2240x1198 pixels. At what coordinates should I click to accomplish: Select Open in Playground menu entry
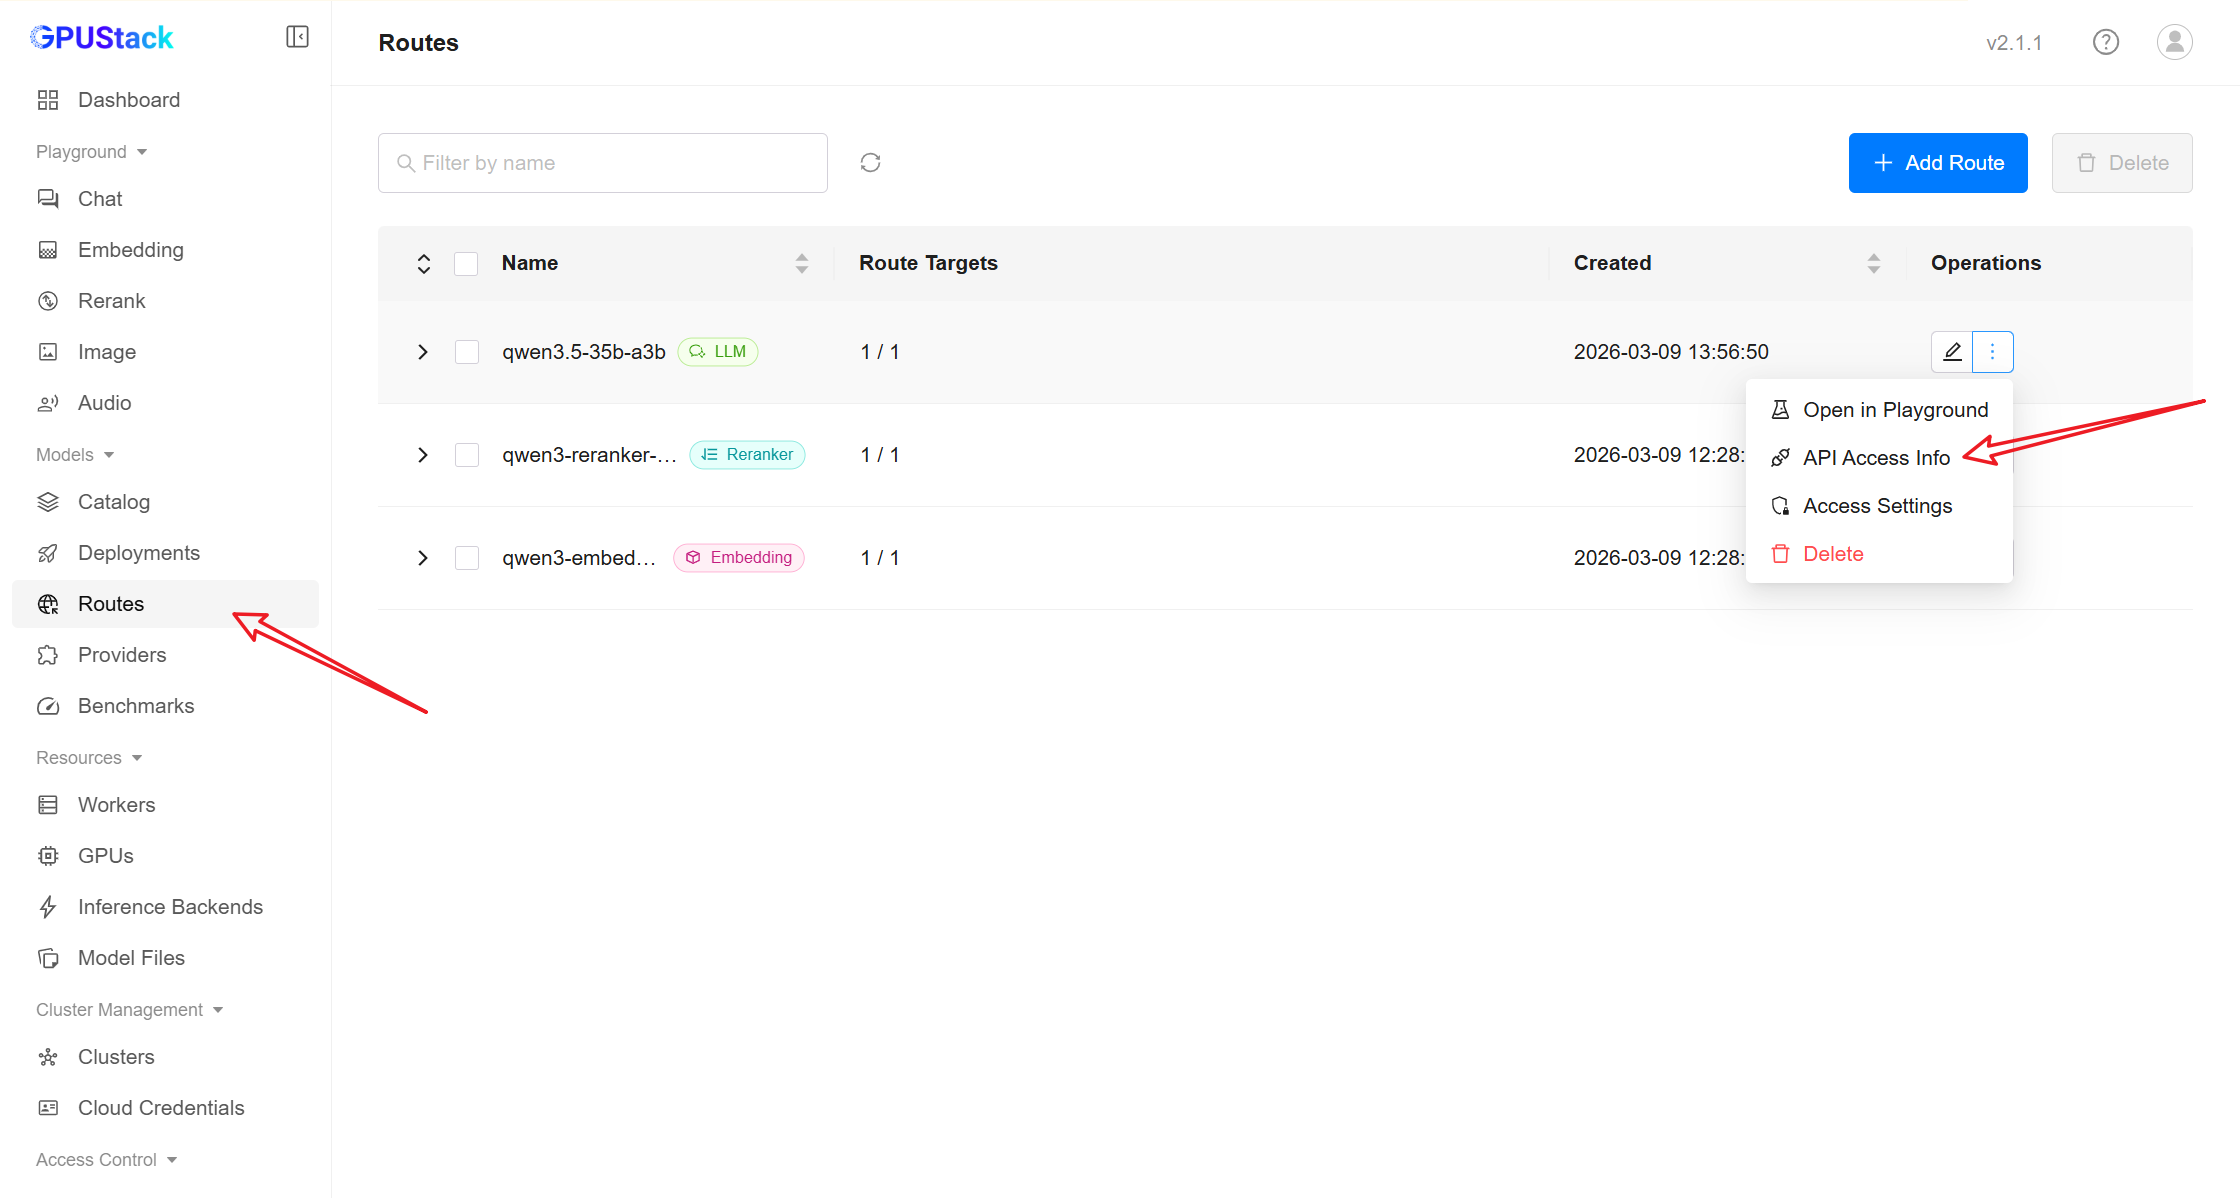tap(1894, 410)
